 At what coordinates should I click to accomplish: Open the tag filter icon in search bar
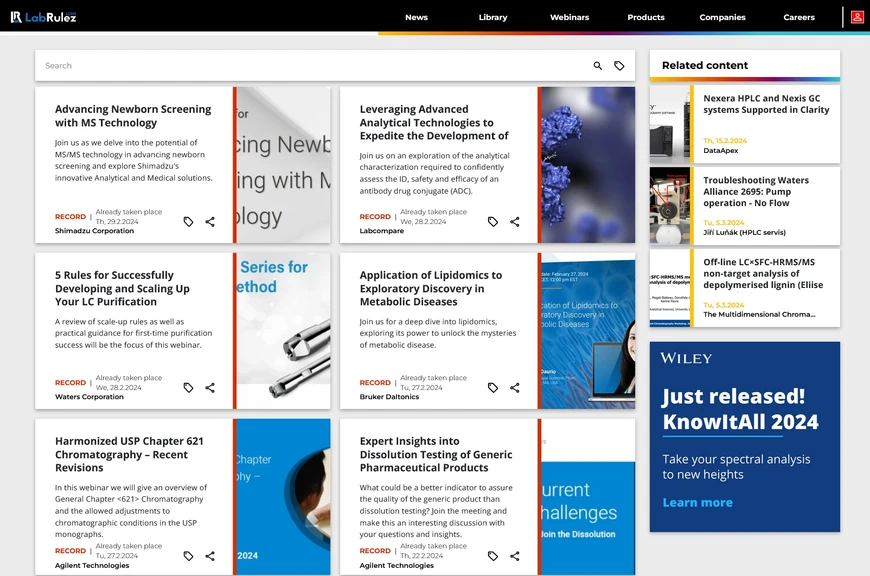coord(619,66)
